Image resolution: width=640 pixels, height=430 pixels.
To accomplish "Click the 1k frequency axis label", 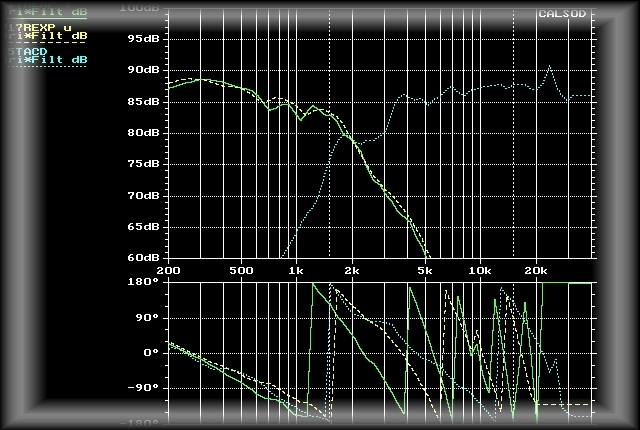I will tap(296, 271).
